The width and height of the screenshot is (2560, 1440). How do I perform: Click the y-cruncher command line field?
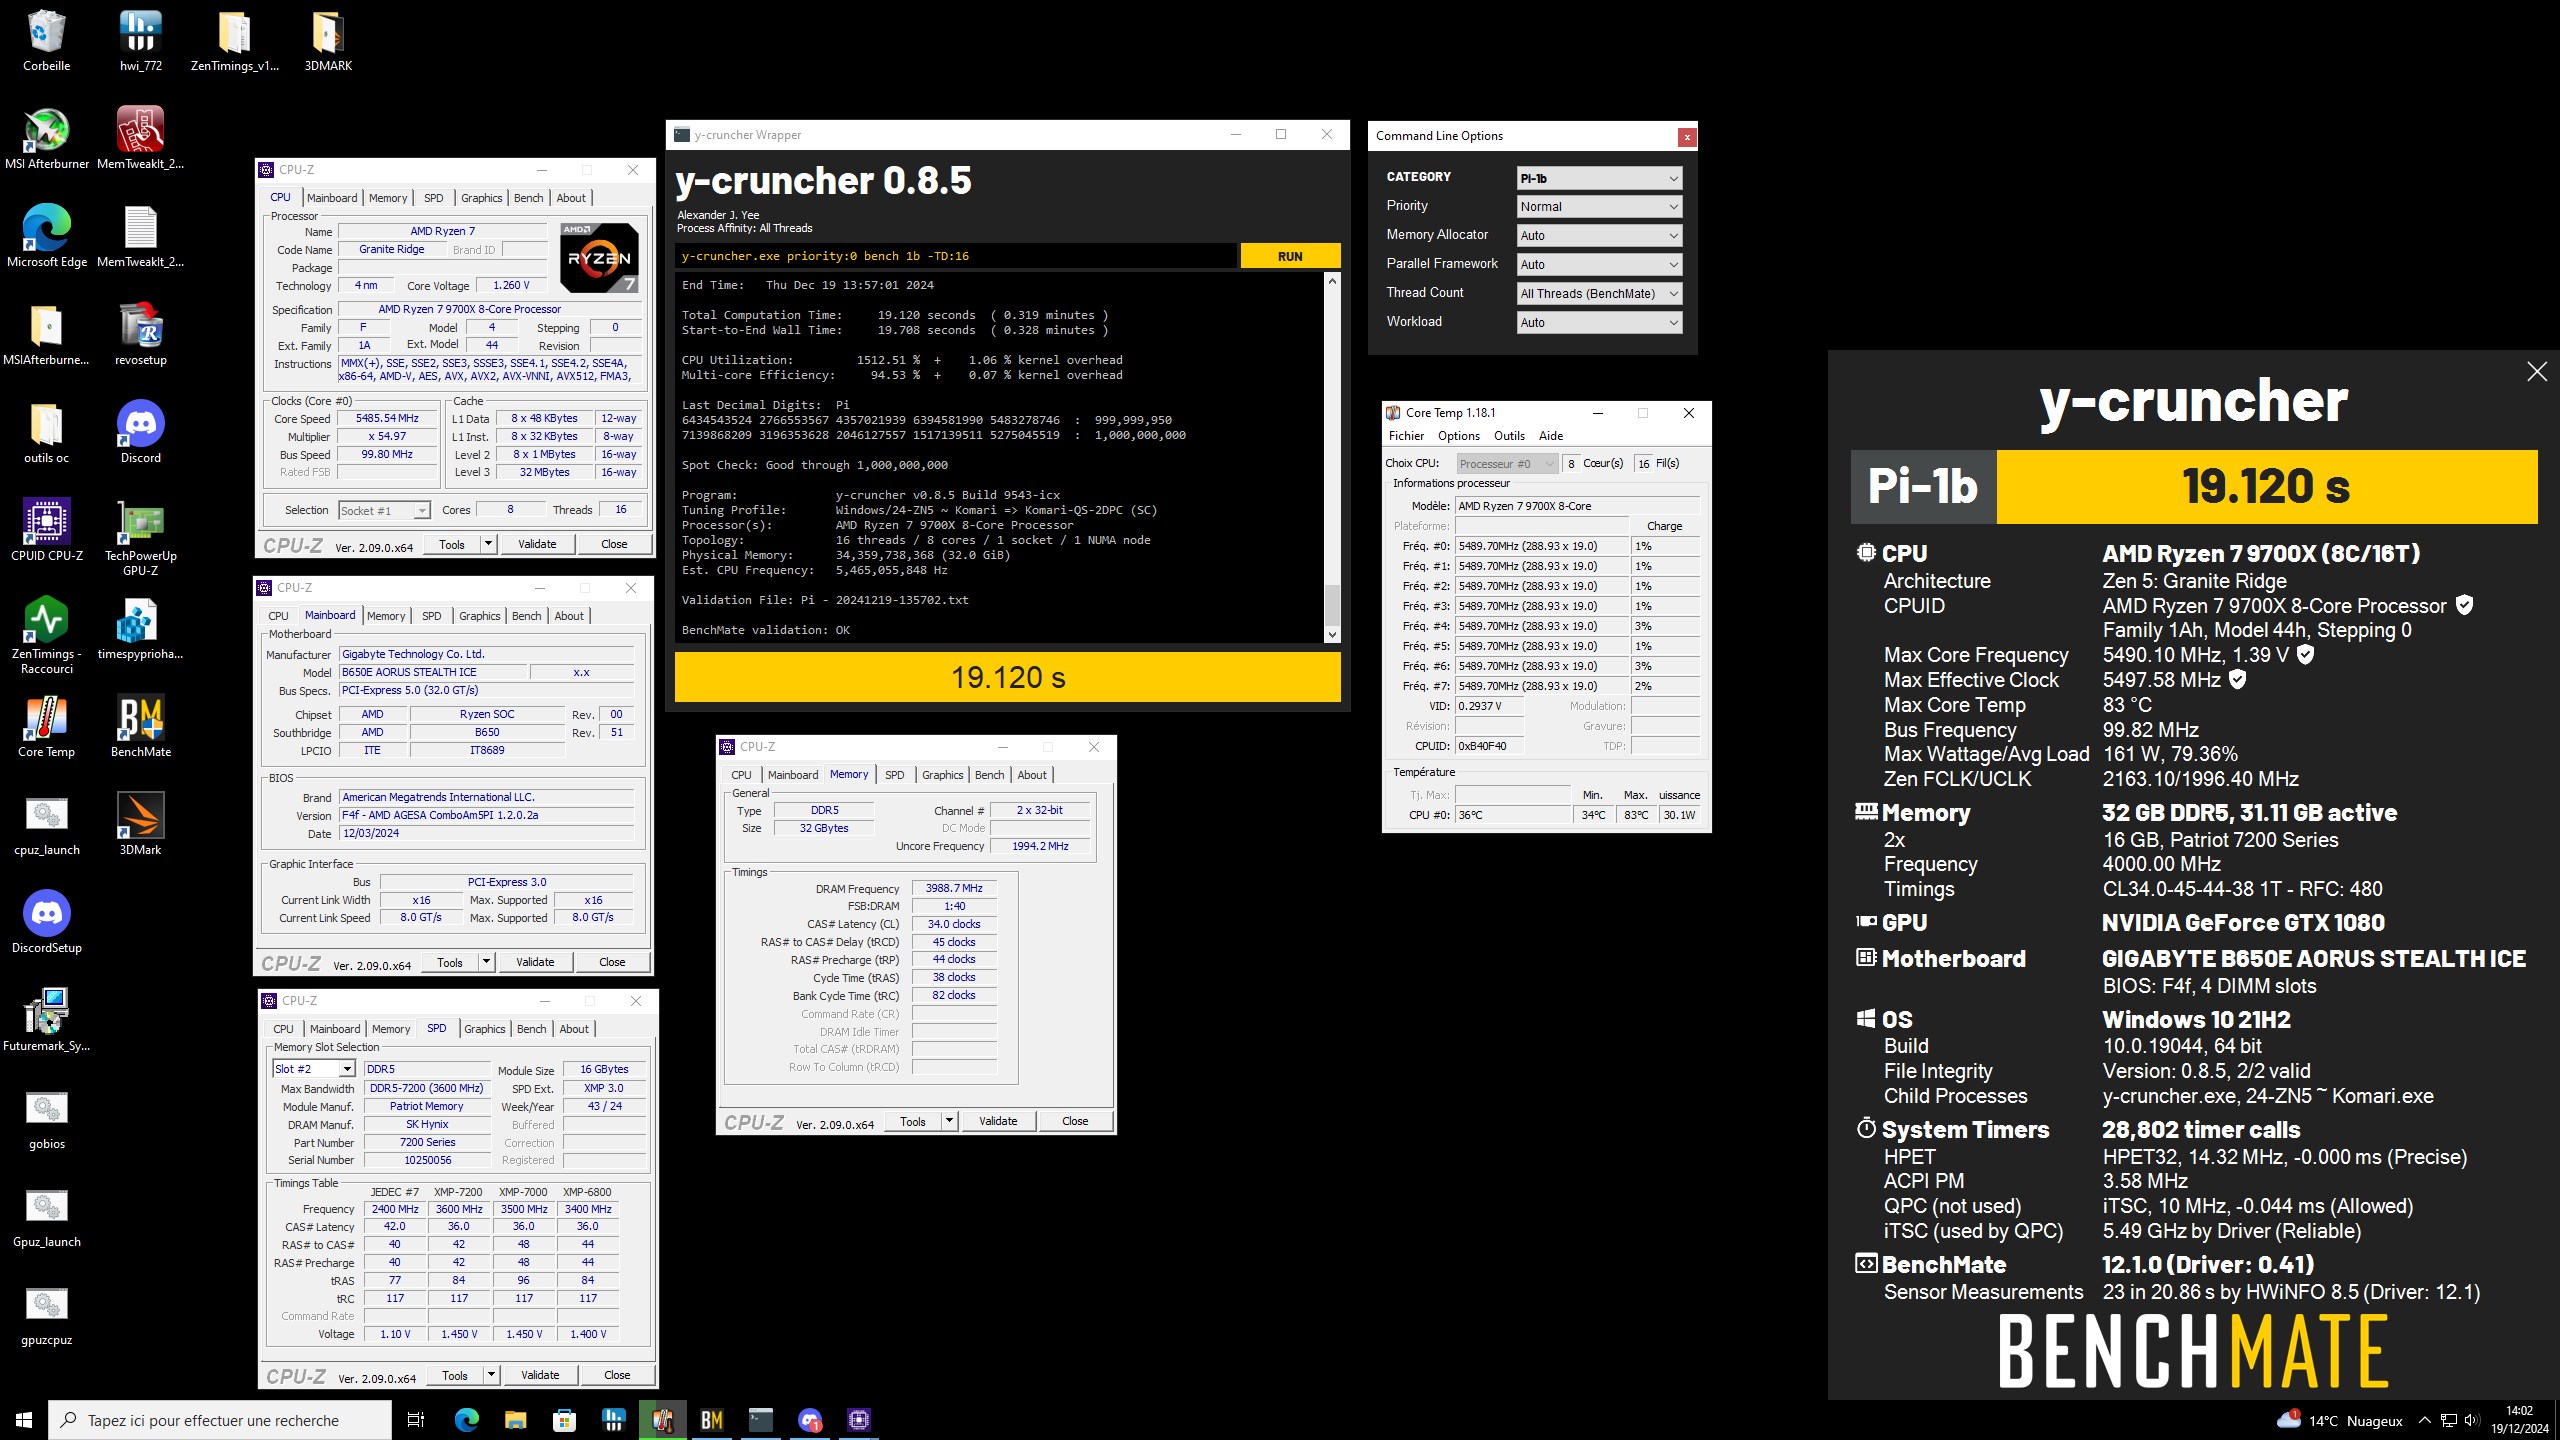956,256
